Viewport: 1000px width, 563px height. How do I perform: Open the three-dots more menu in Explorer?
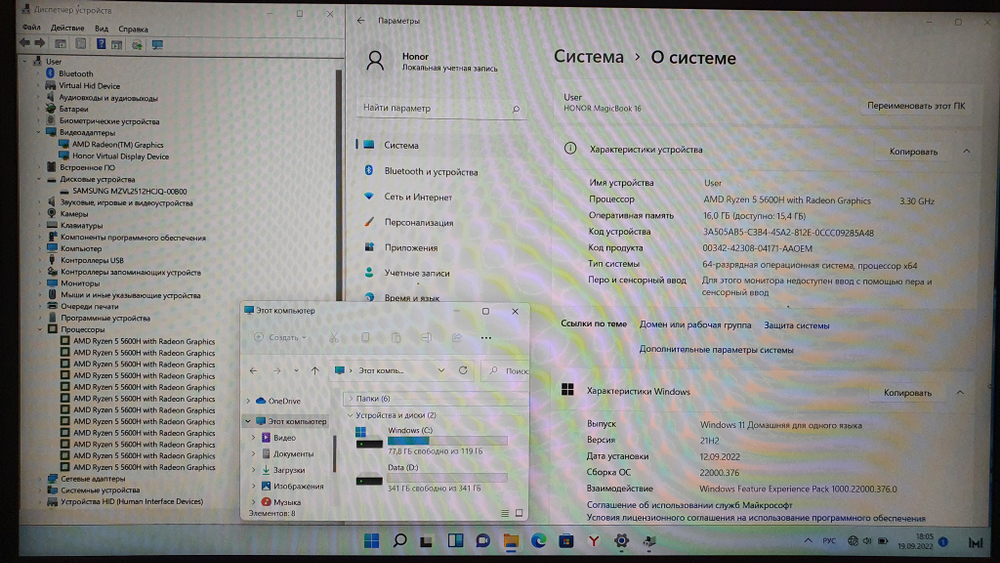pos(486,338)
